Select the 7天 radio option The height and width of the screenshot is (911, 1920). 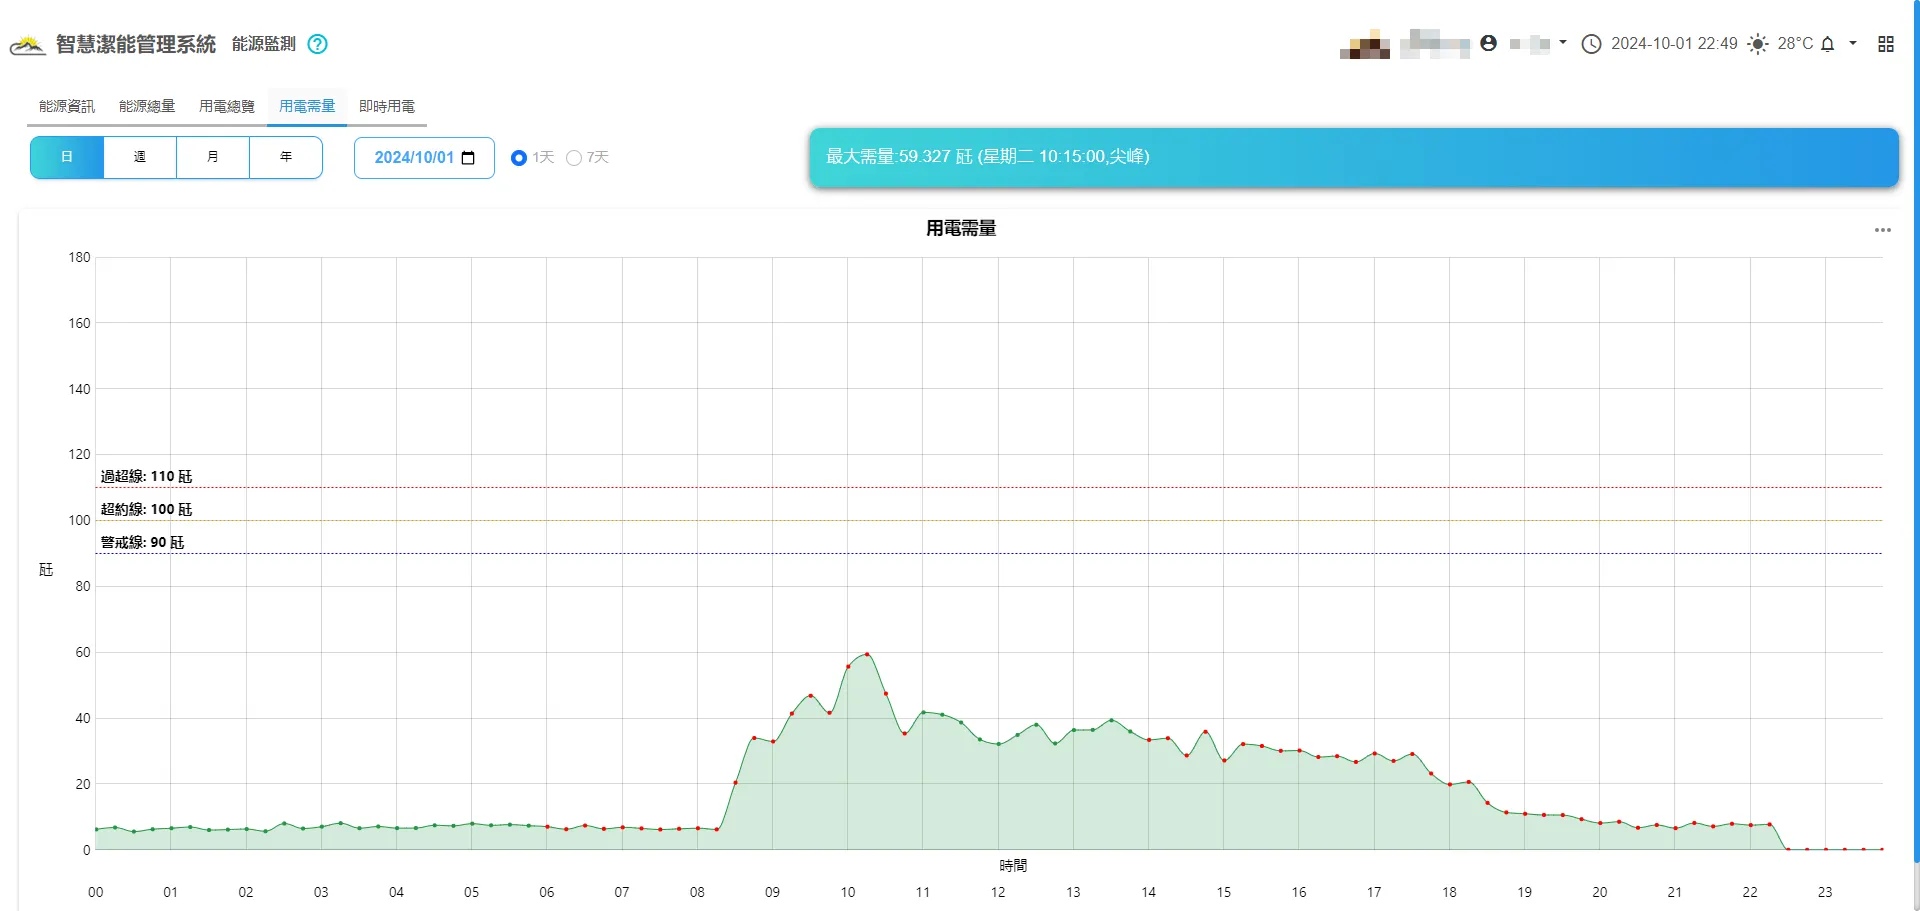(x=574, y=158)
